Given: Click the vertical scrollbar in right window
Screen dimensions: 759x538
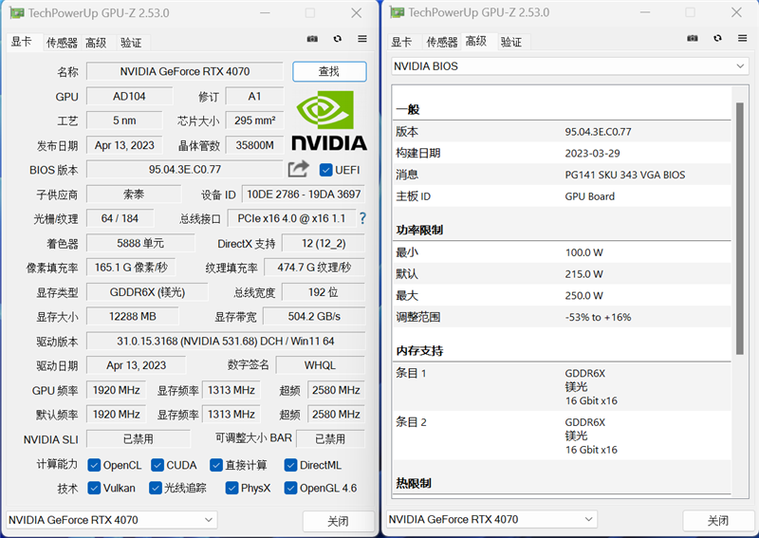Looking at the screenshot, I should 740,228.
